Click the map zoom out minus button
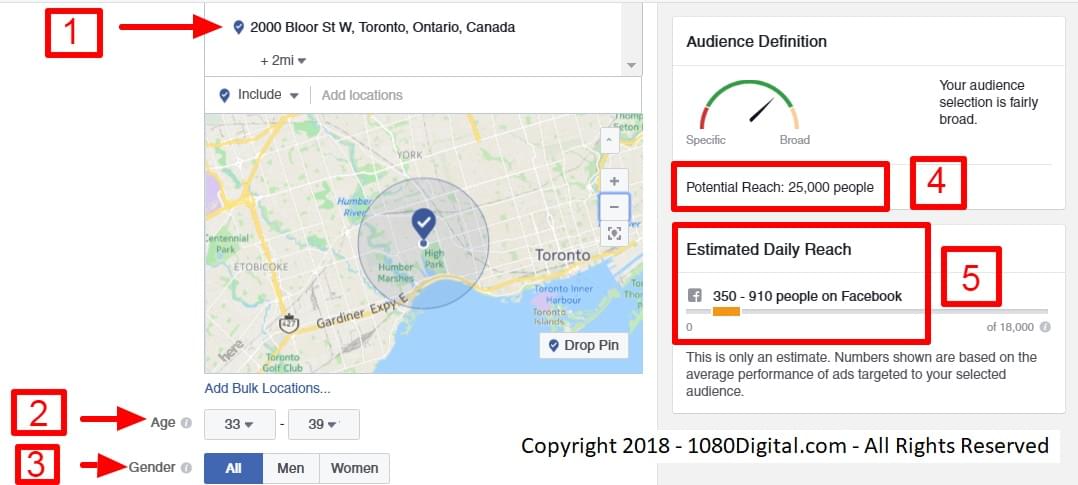The height and width of the screenshot is (485, 1078). (x=613, y=207)
